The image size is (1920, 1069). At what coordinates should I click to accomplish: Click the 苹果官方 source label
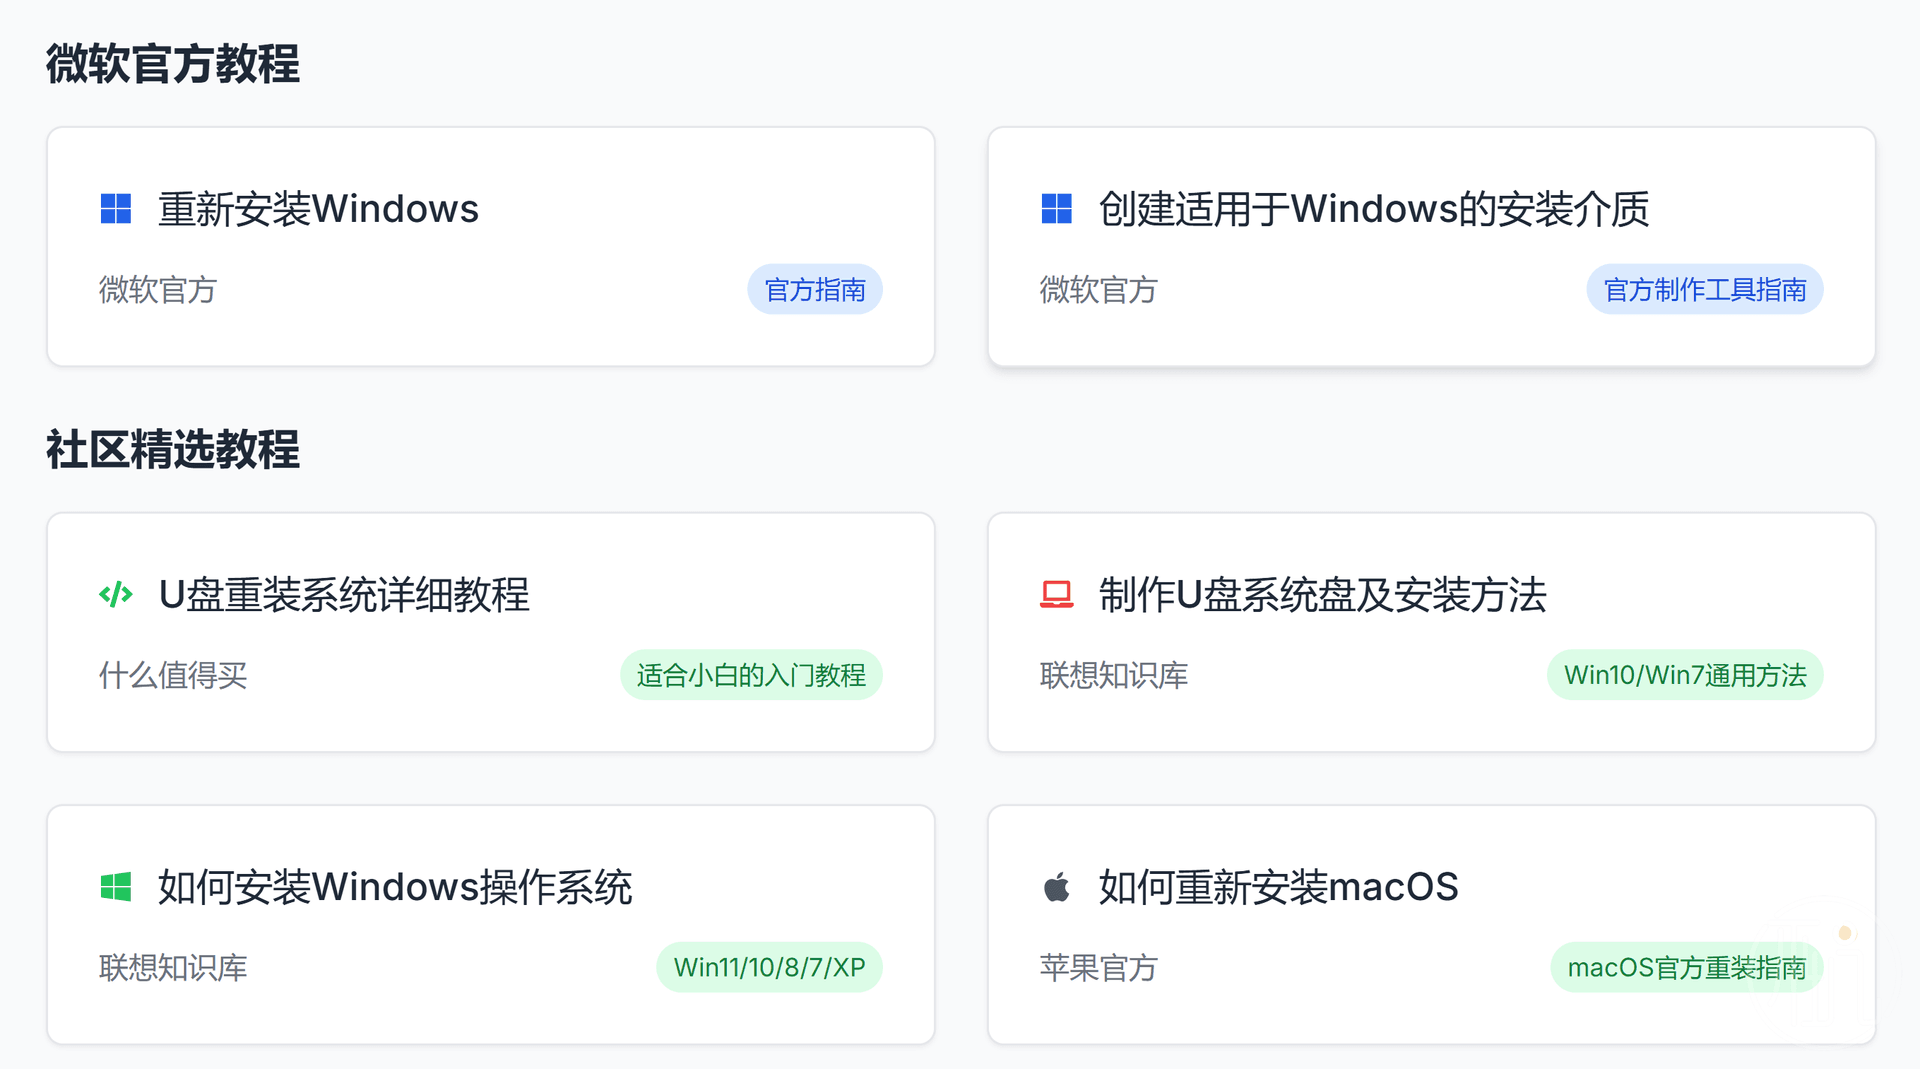[1098, 967]
